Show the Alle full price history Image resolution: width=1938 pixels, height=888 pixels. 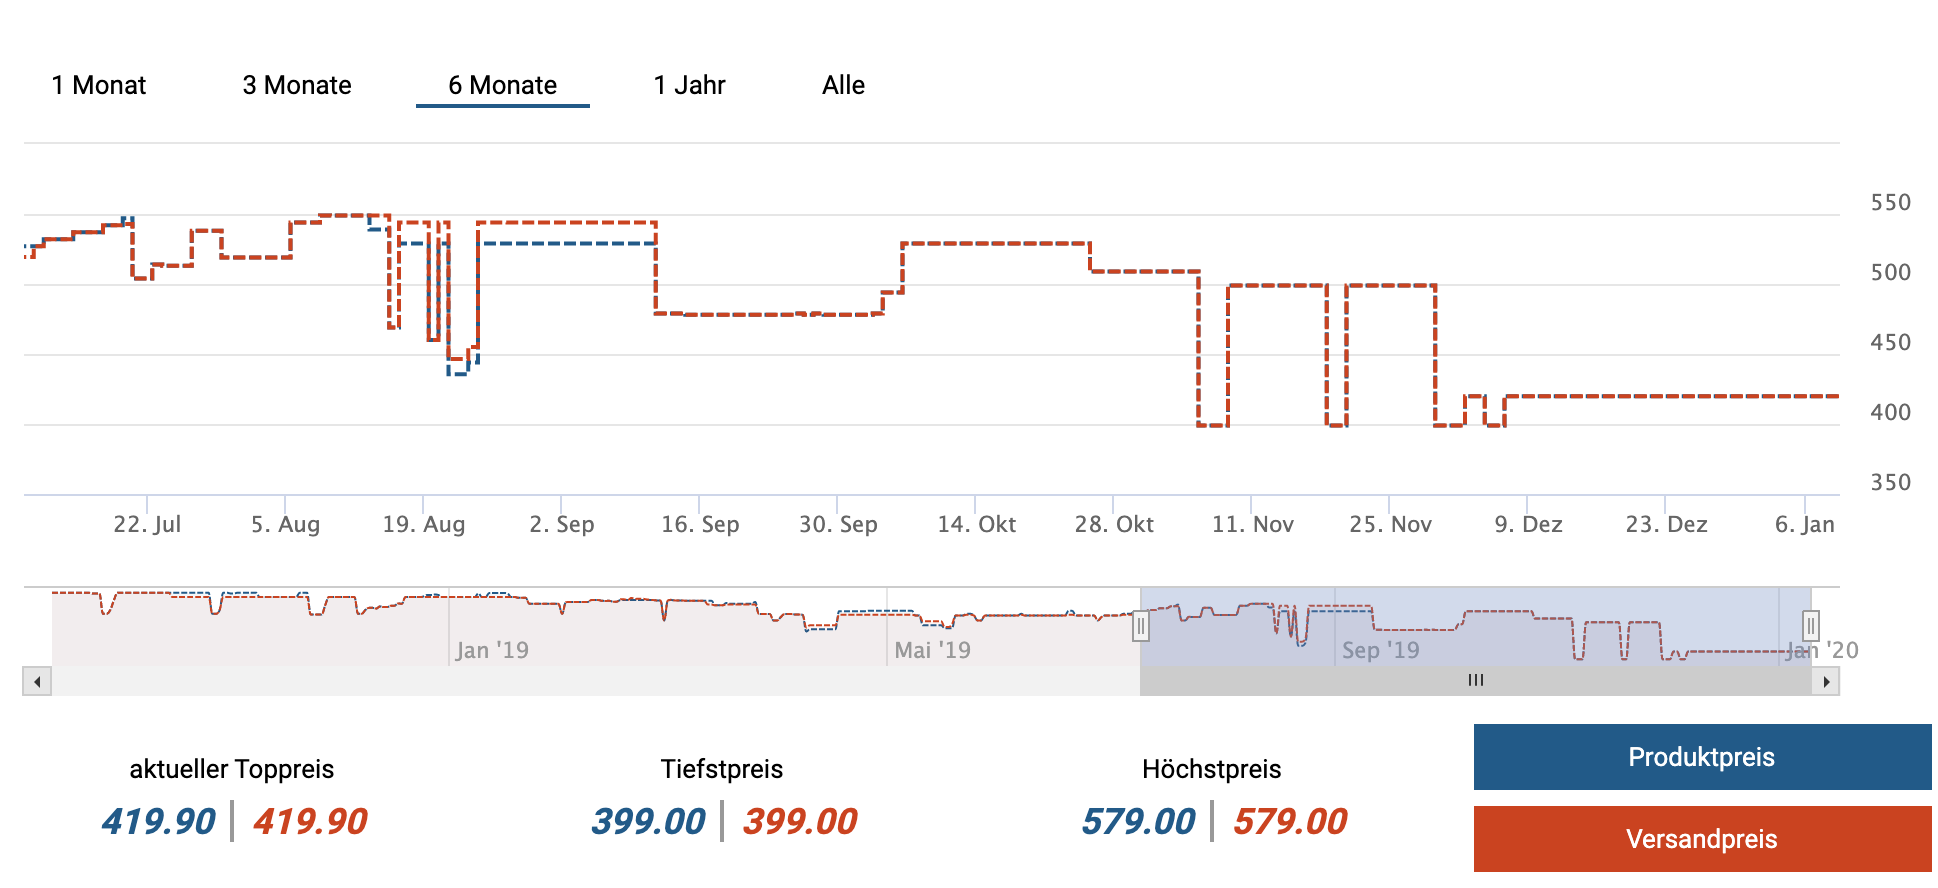coord(843,86)
